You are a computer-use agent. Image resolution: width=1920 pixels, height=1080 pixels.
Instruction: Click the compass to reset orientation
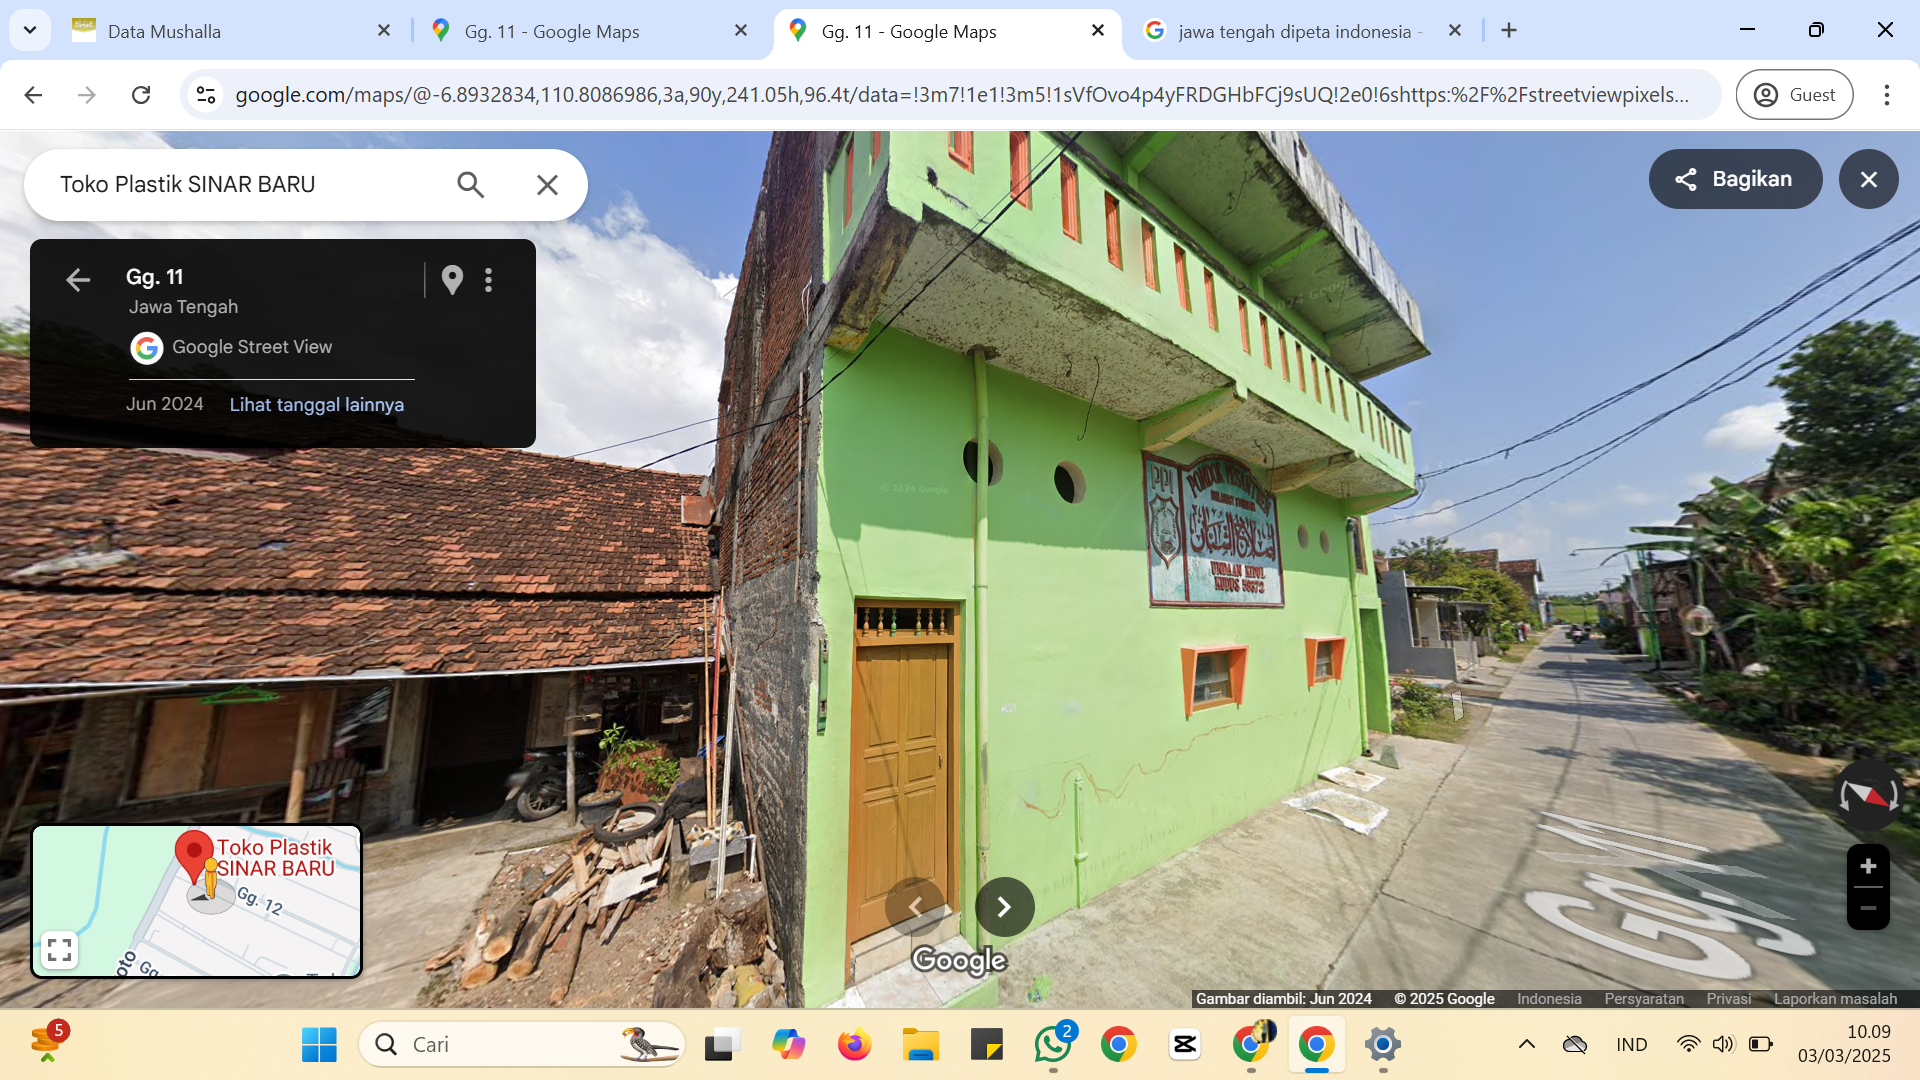tap(1868, 796)
